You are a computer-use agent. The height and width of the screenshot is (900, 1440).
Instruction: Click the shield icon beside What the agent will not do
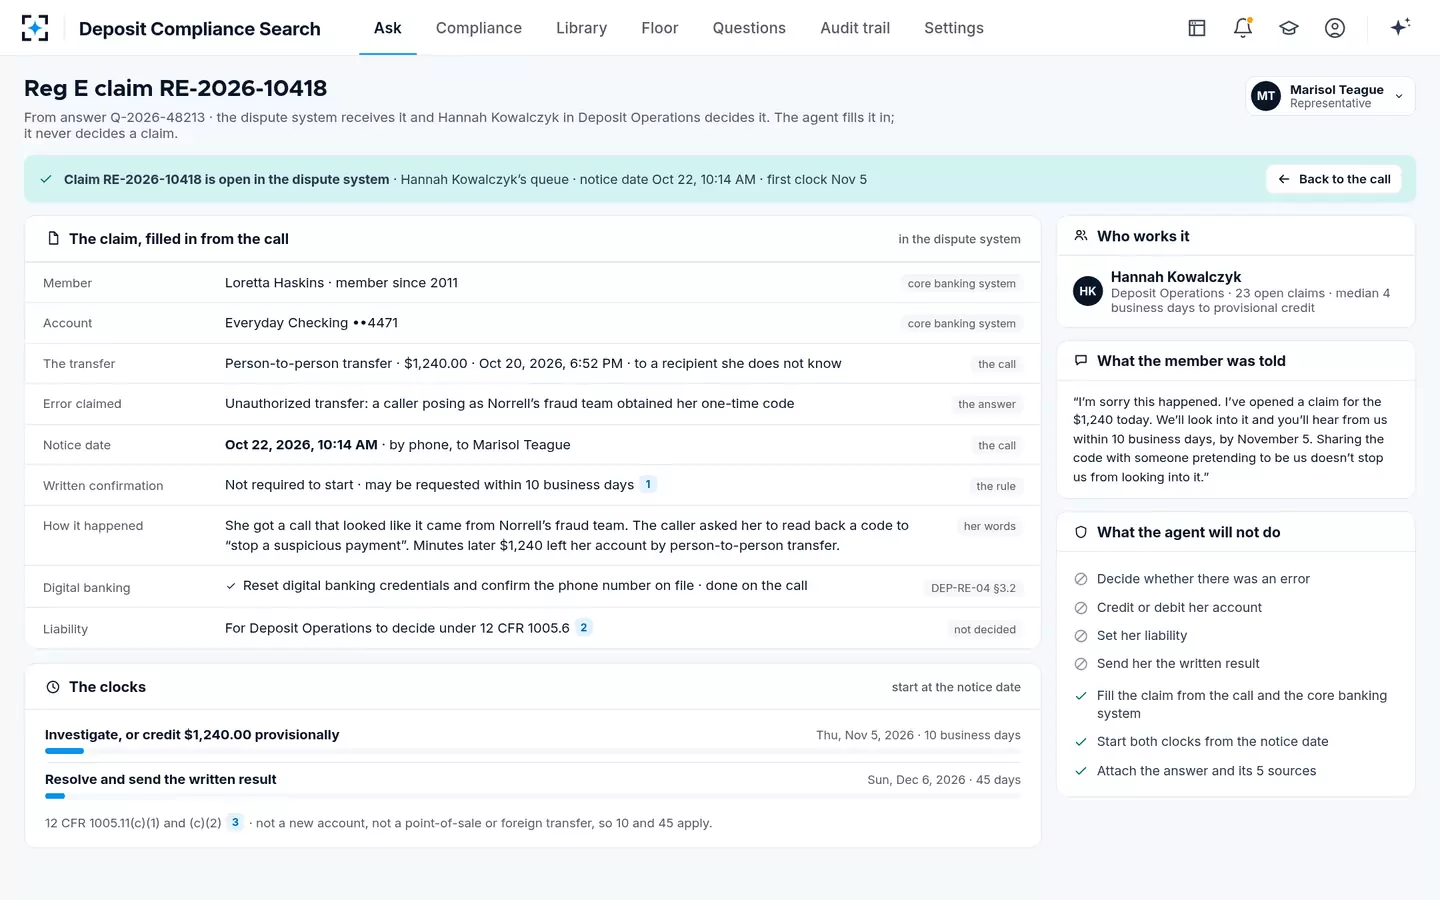(x=1081, y=533)
